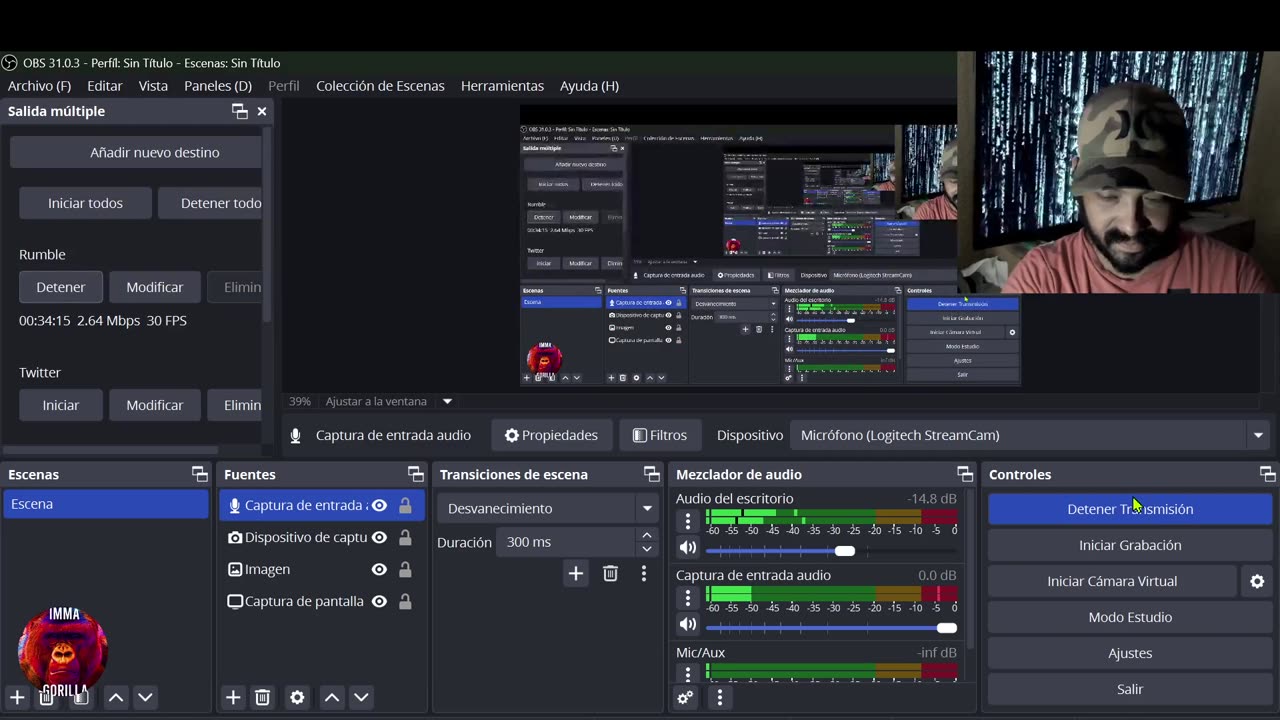The height and width of the screenshot is (720, 1280).
Task: Delete the scene transition with trash icon
Action: pos(610,573)
